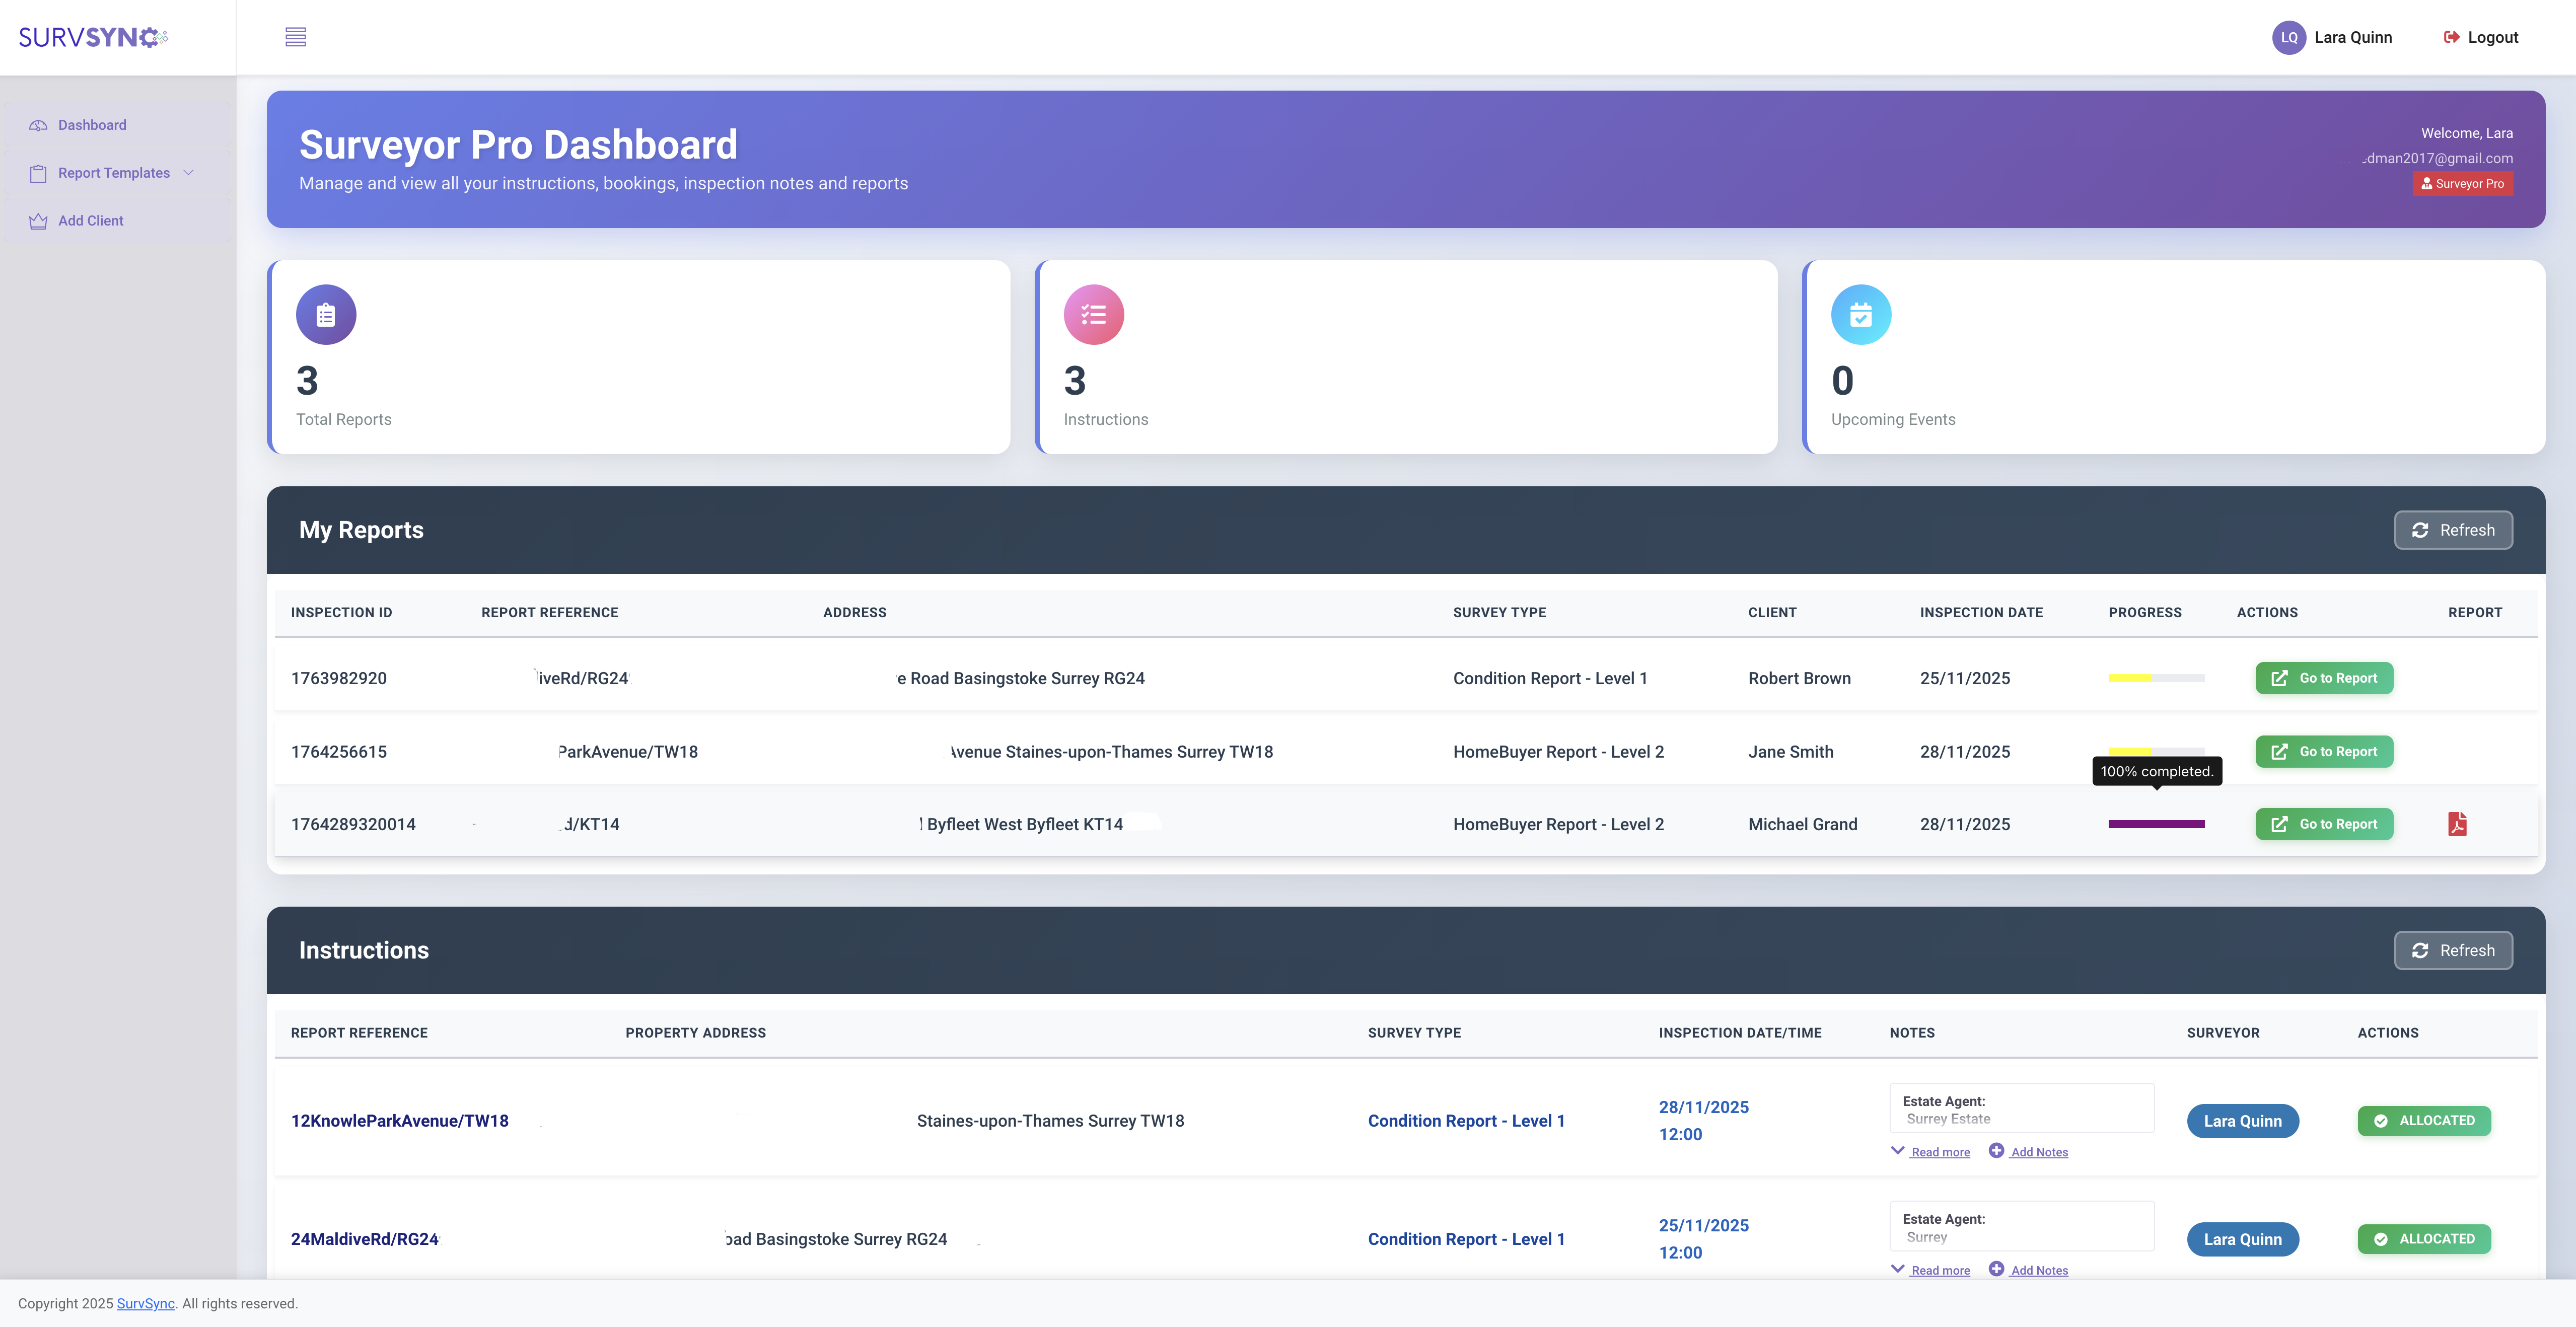Select surveyor Lara Quinn on the first instruction
The height and width of the screenshot is (1327, 2576).
click(2242, 1121)
